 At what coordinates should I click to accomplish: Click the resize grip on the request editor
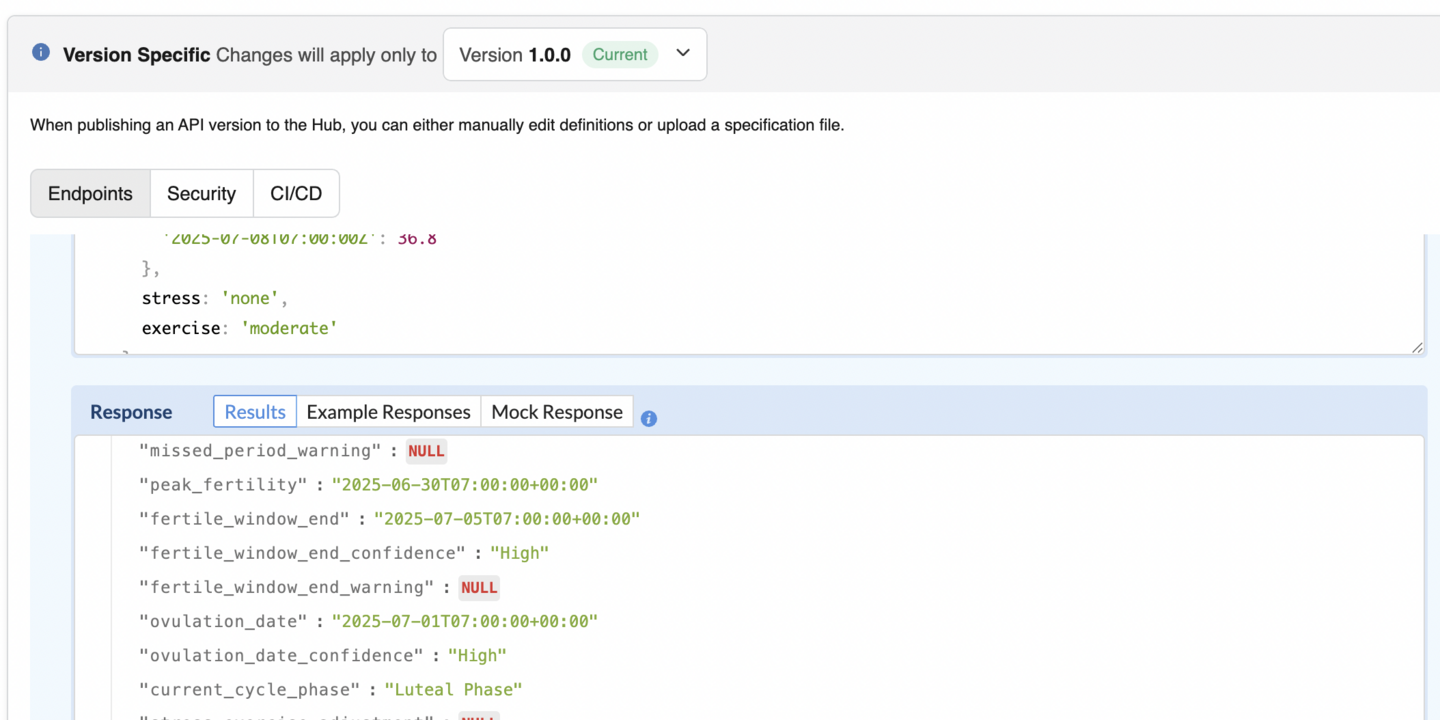[1416, 347]
